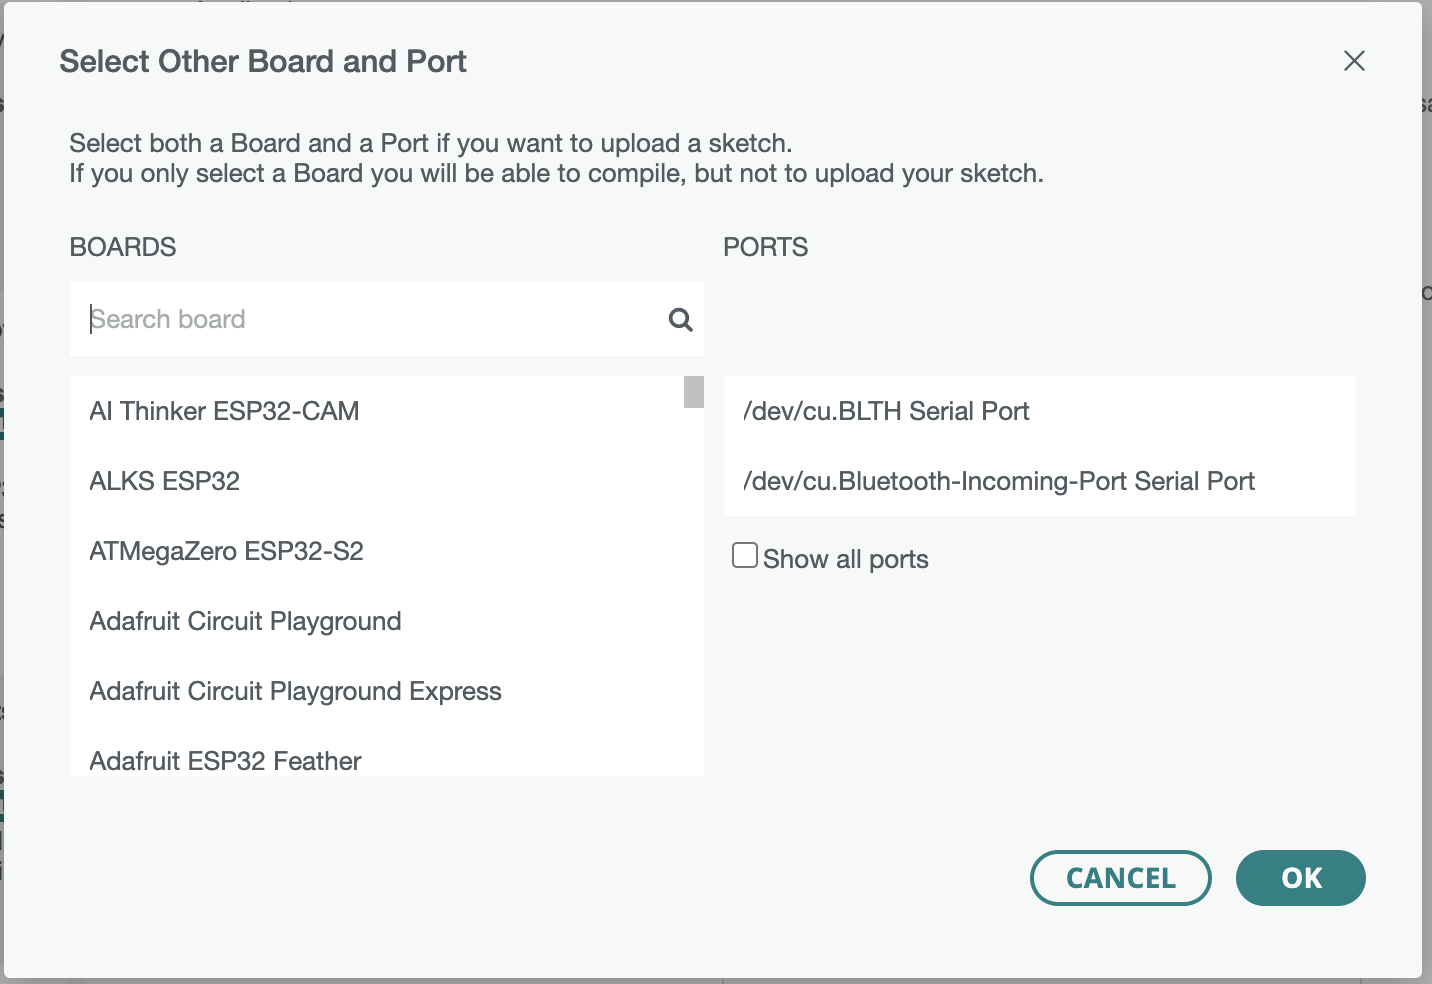
Task: Choose ATMegaZero ESP32-S2 from board list
Action: [377, 551]
